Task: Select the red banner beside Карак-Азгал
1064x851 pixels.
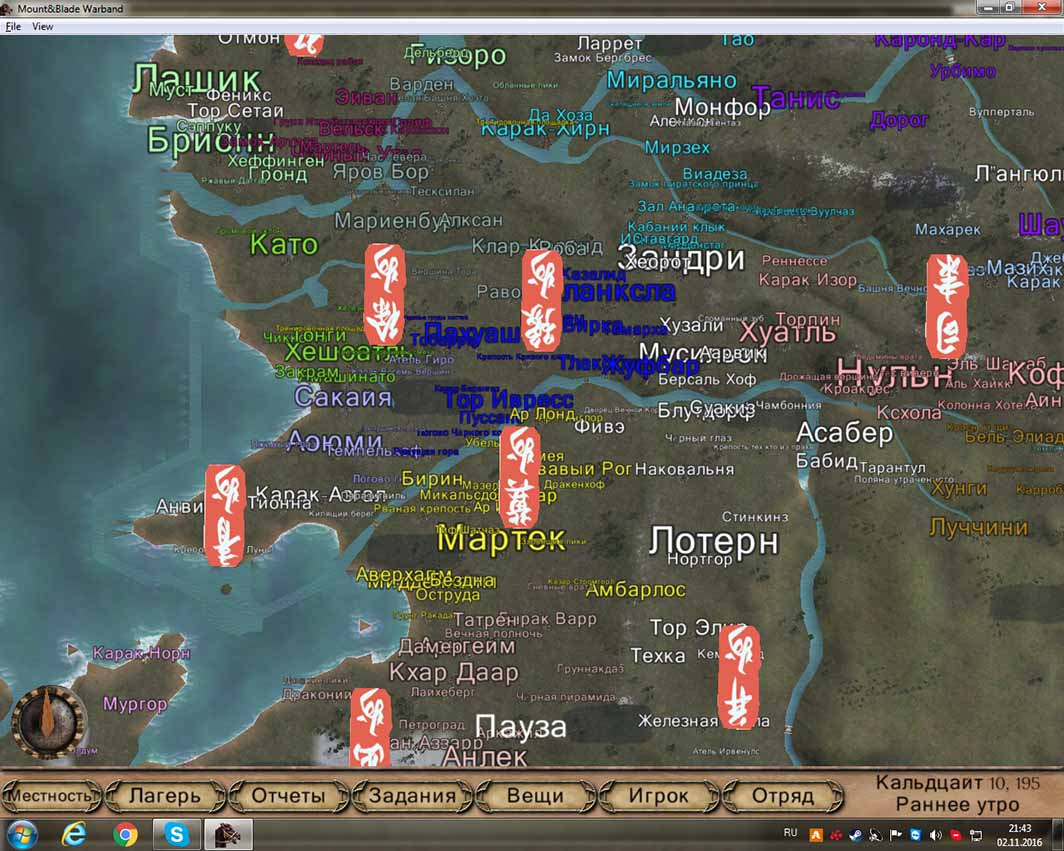Action: point(224,515)
